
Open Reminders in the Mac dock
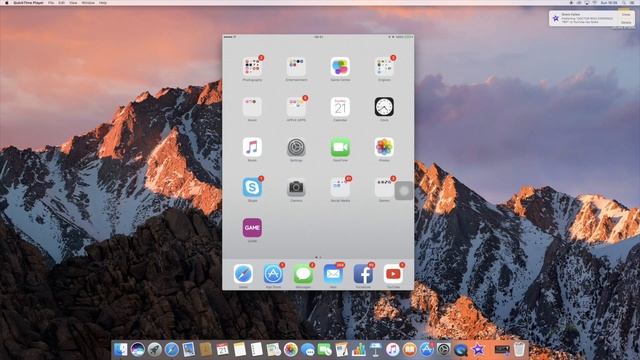point(256,349)
